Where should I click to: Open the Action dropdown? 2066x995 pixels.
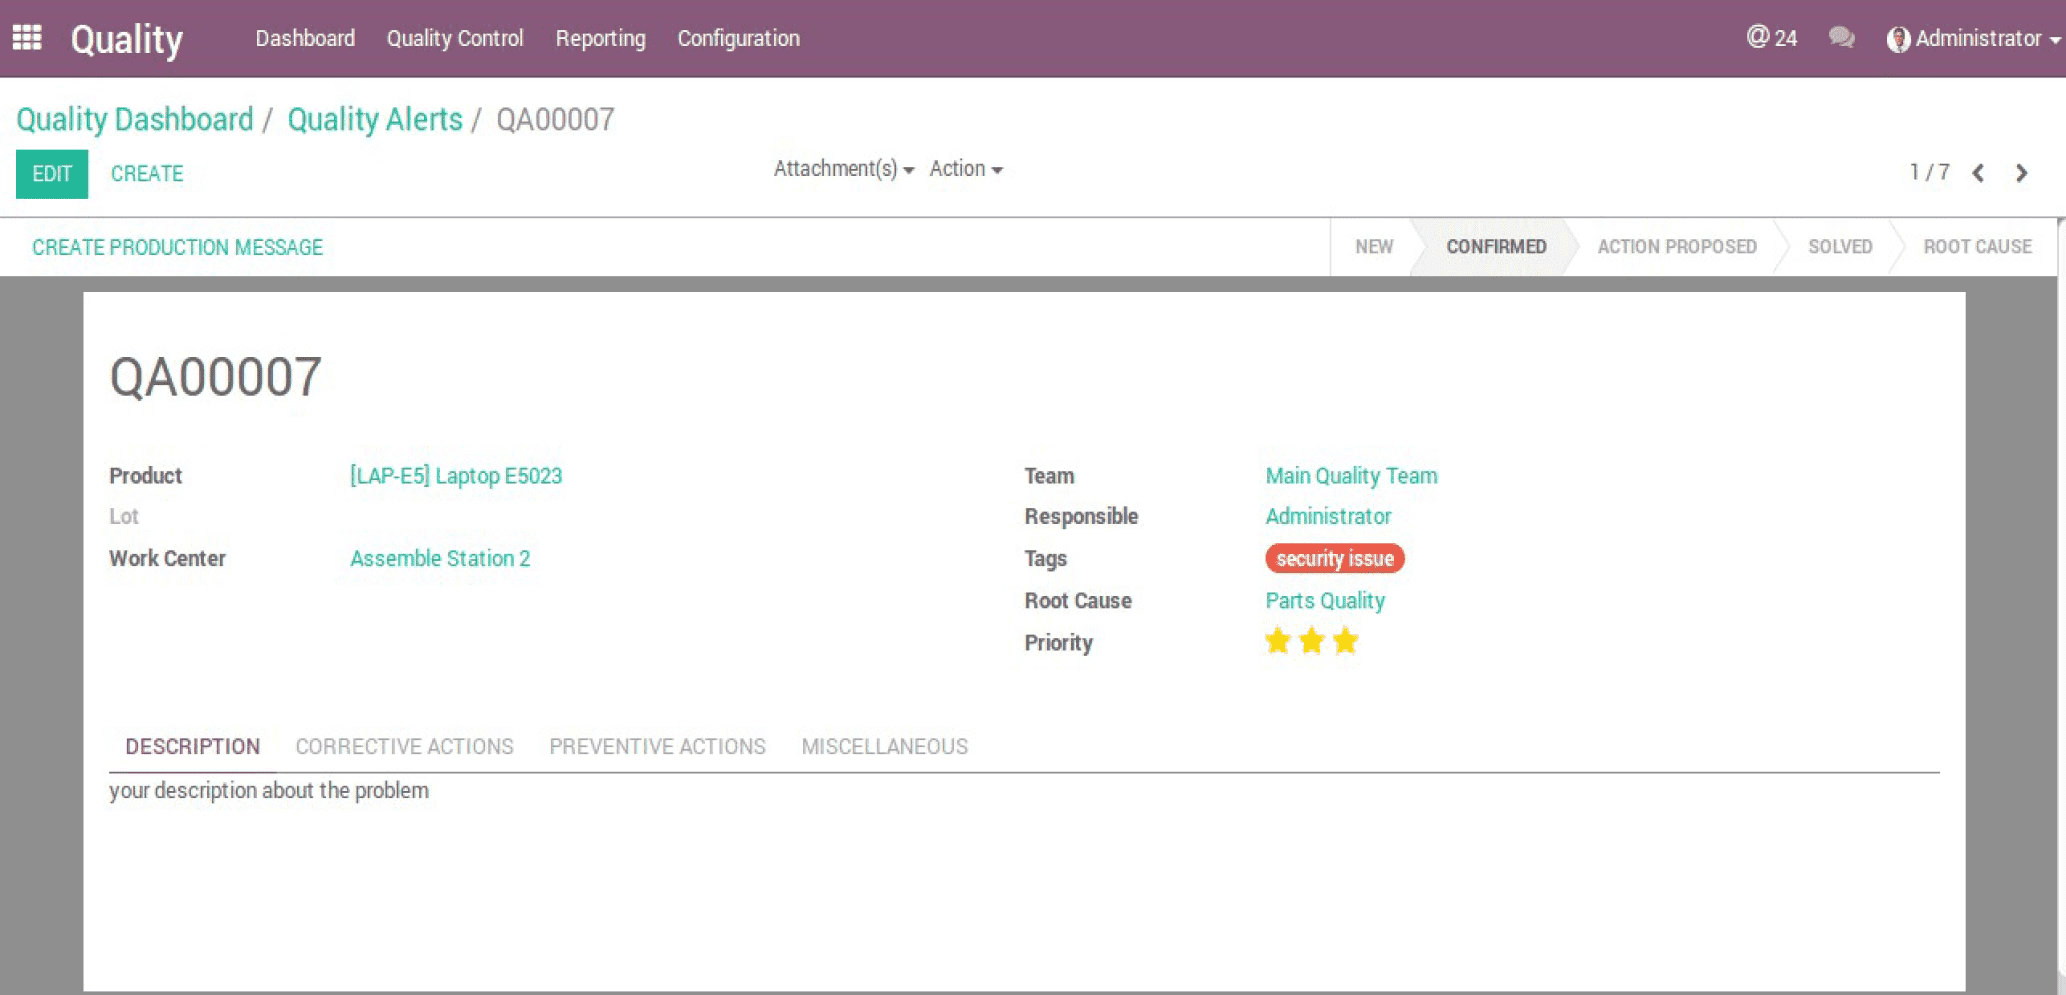point(964,168)
